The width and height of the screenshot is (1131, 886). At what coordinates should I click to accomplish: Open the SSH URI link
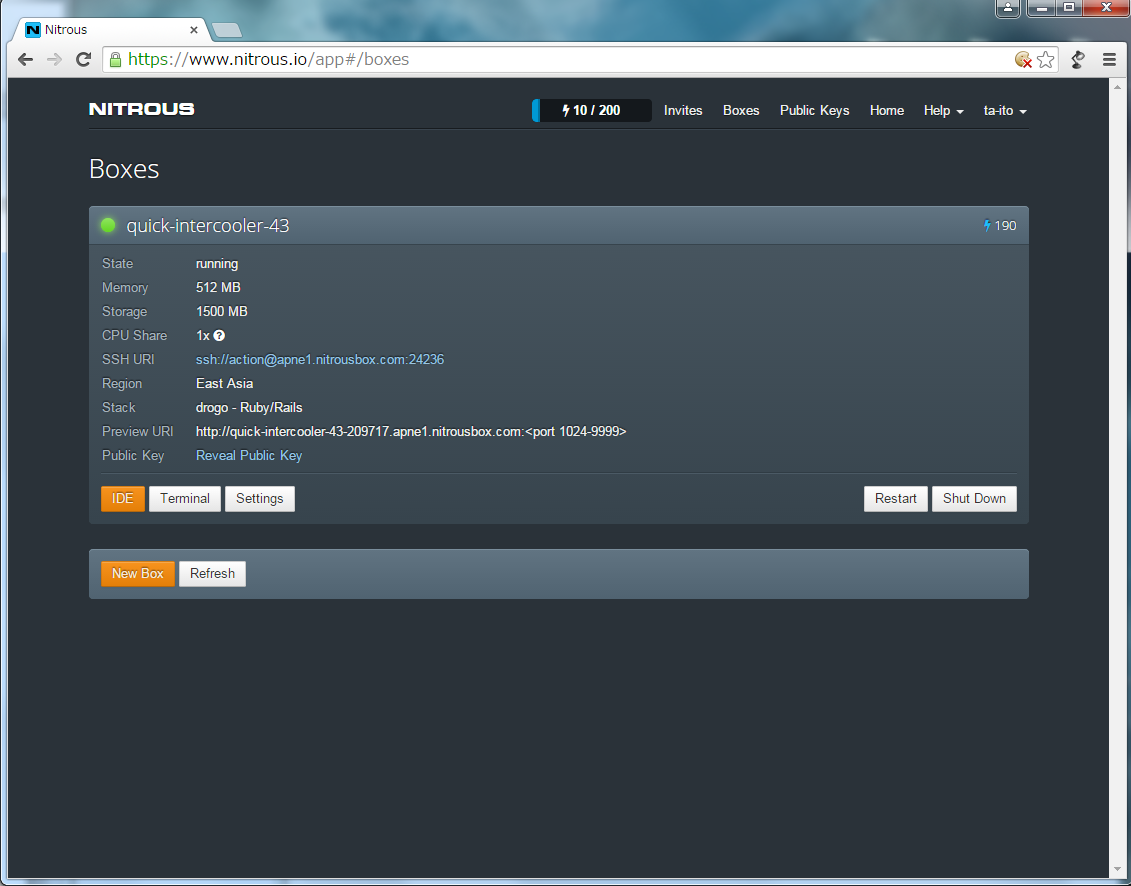click(x=320, y=359)
